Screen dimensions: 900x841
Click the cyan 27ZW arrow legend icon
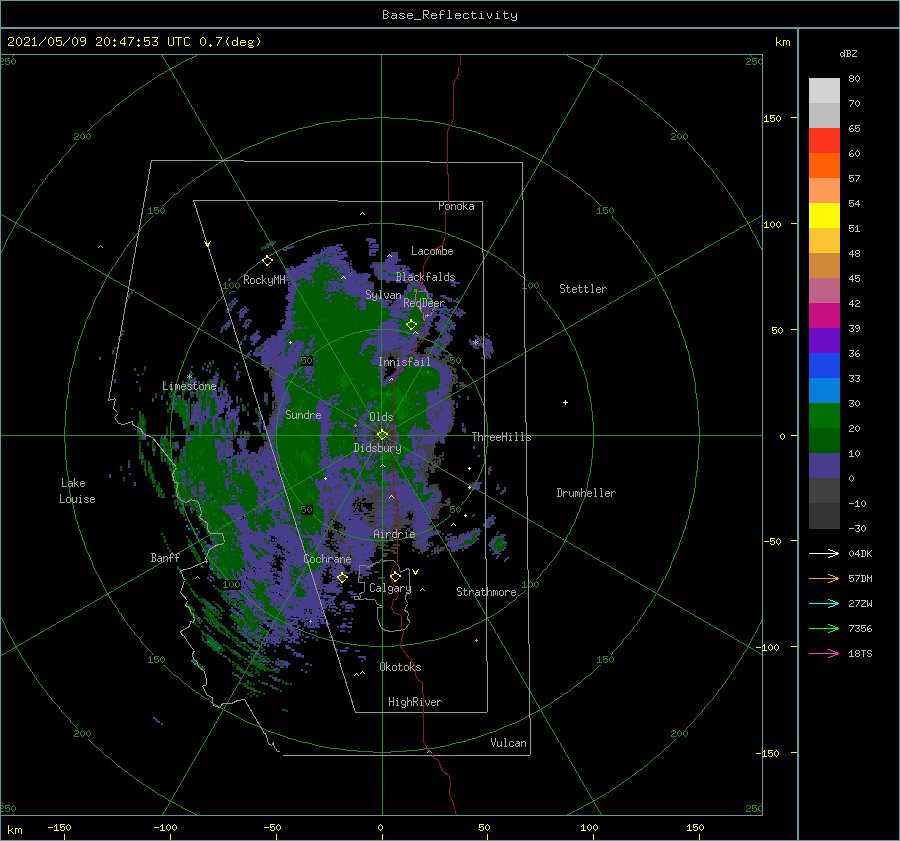coord(824,603)
